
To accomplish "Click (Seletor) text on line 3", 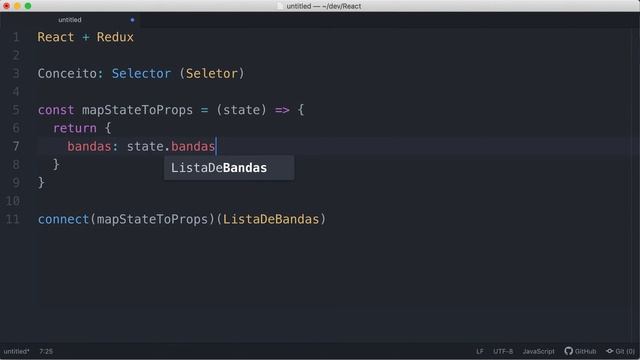I will [212, 73].
